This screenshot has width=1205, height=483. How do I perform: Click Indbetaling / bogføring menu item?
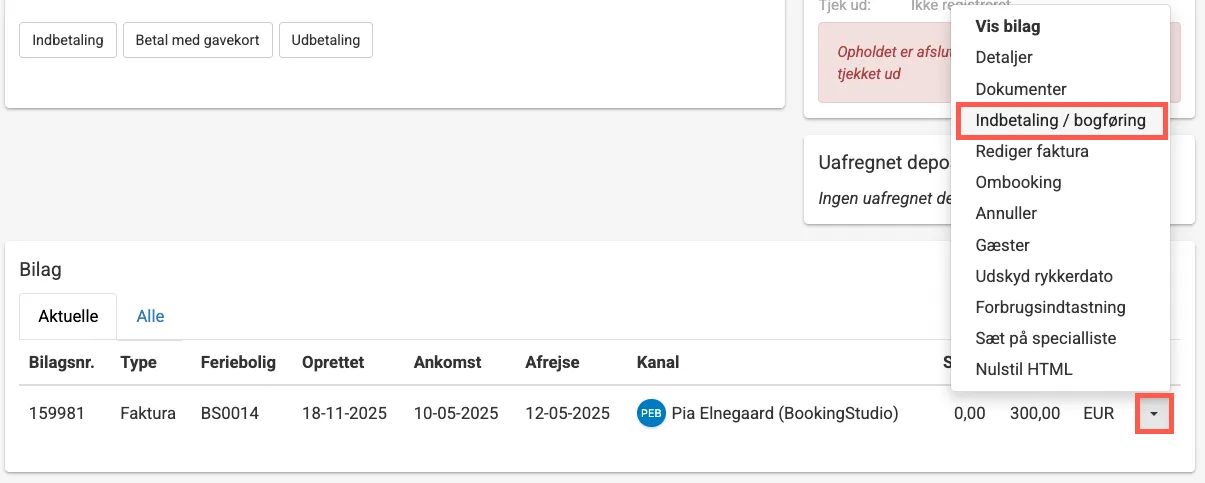tap(1061, 121)
